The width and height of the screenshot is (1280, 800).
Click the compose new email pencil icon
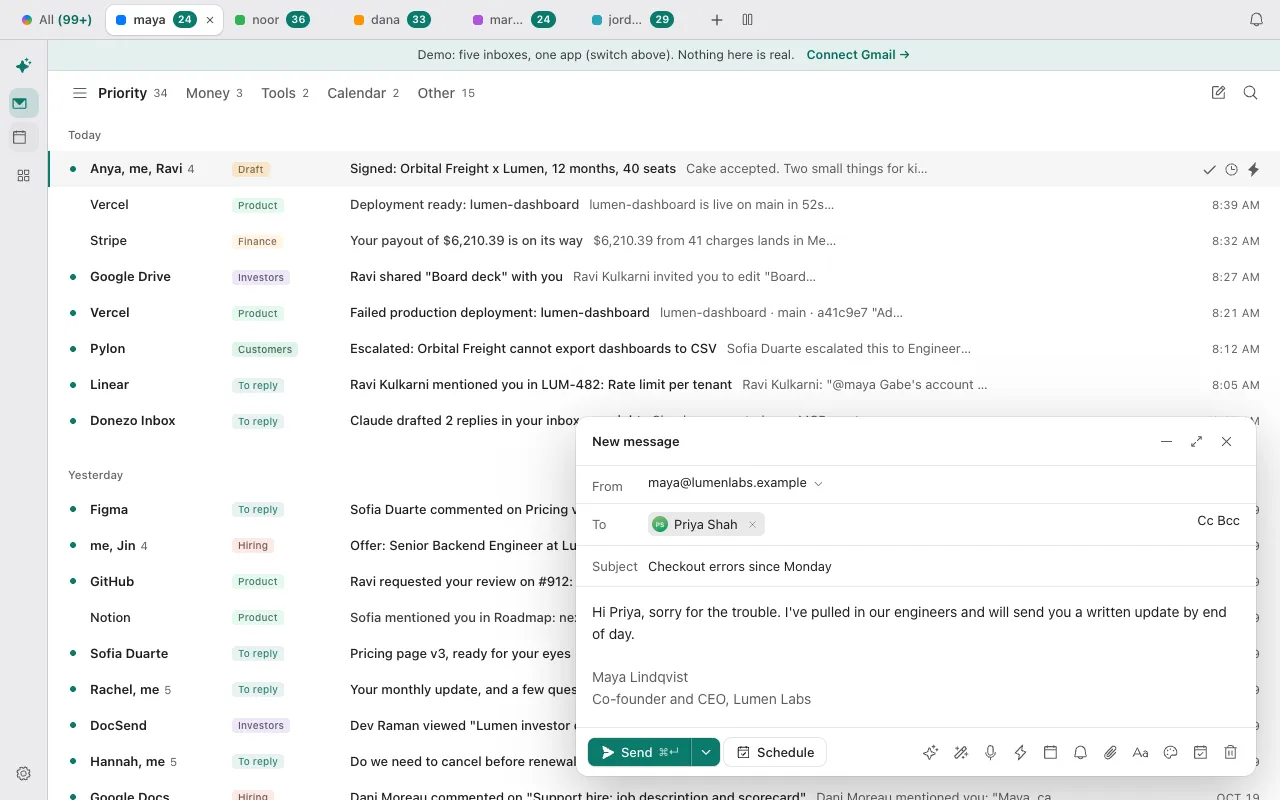coord(1218,93)
